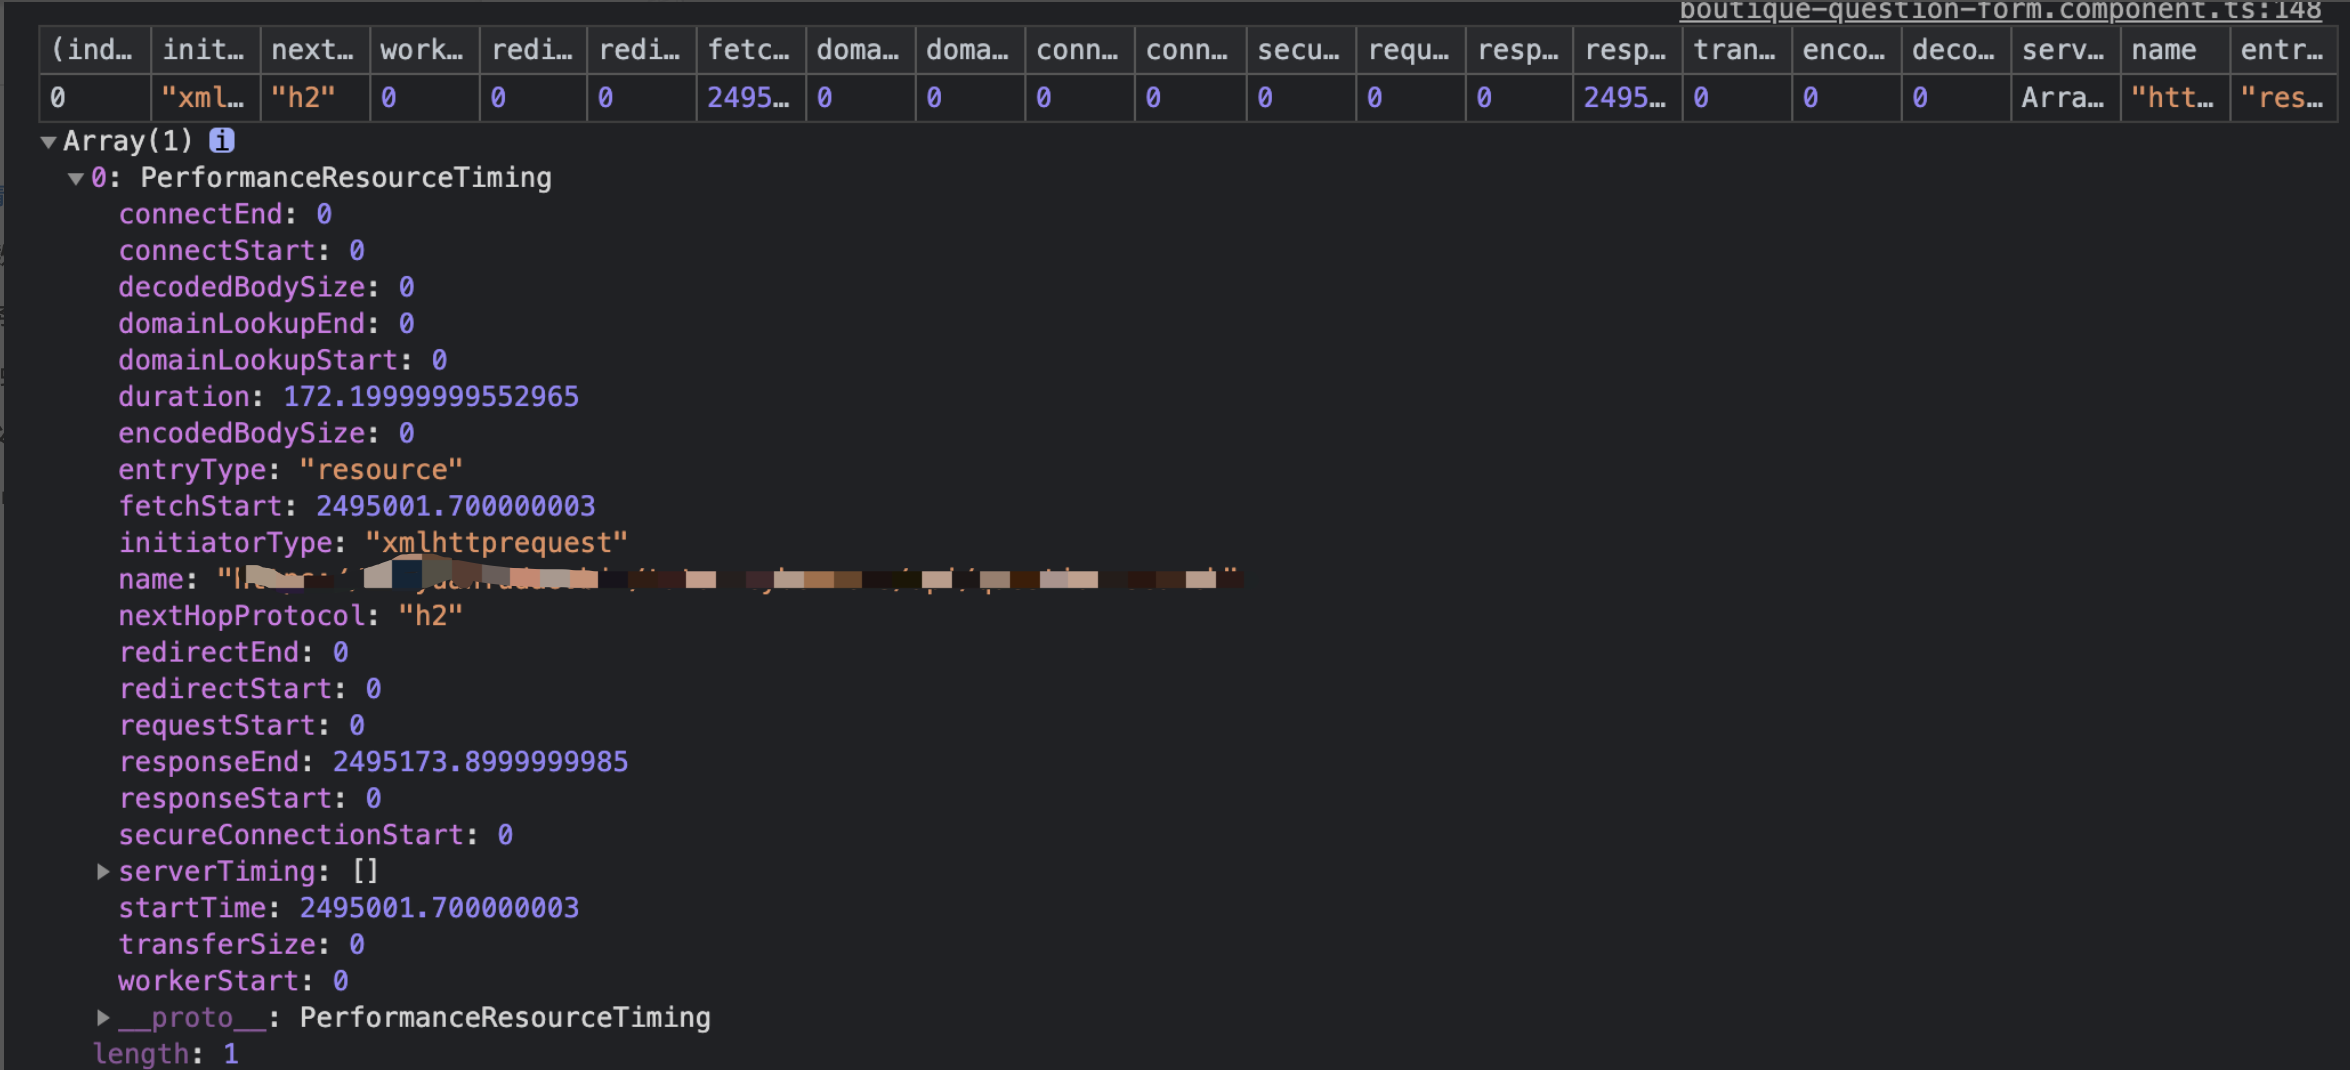
Task: Click the "init…" column header
Action: 206,50
